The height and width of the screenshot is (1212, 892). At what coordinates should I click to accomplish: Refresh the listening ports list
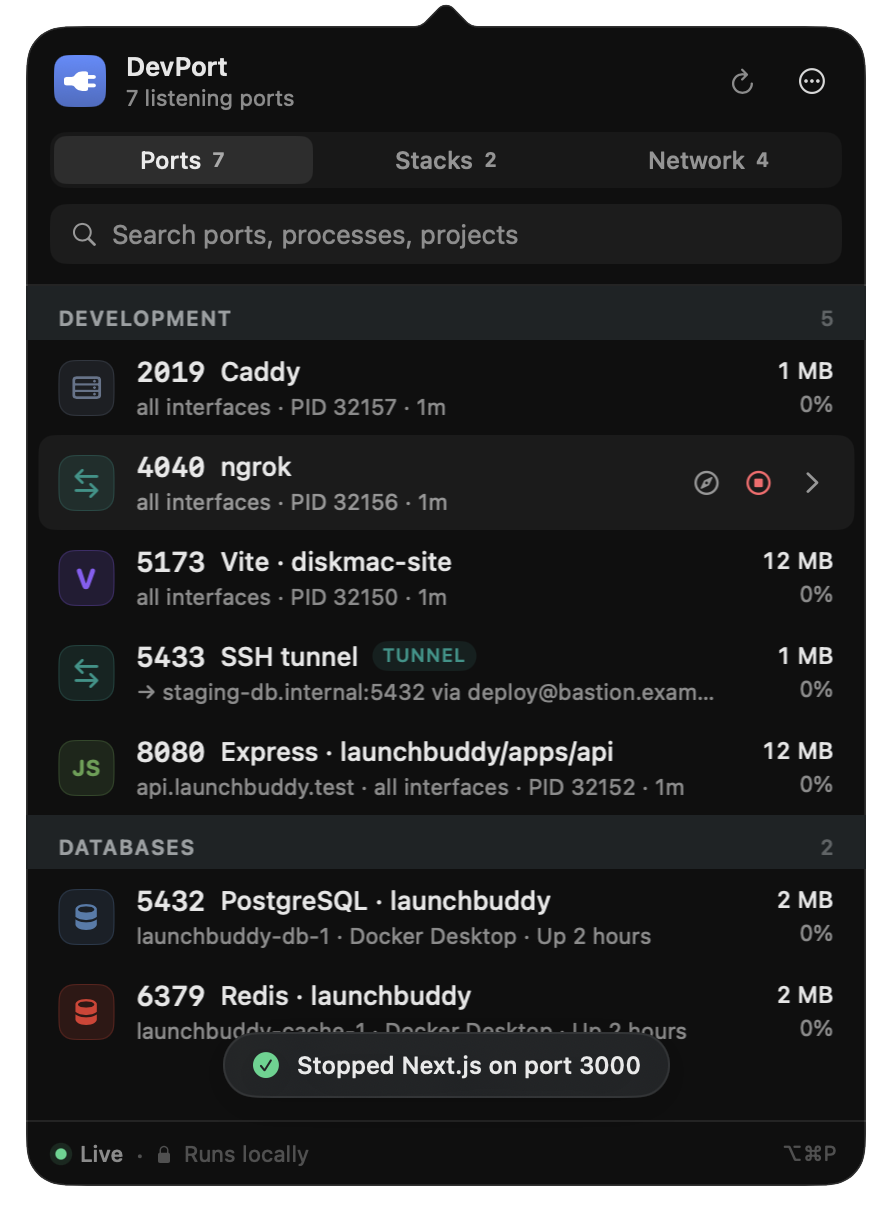point(742,82)
